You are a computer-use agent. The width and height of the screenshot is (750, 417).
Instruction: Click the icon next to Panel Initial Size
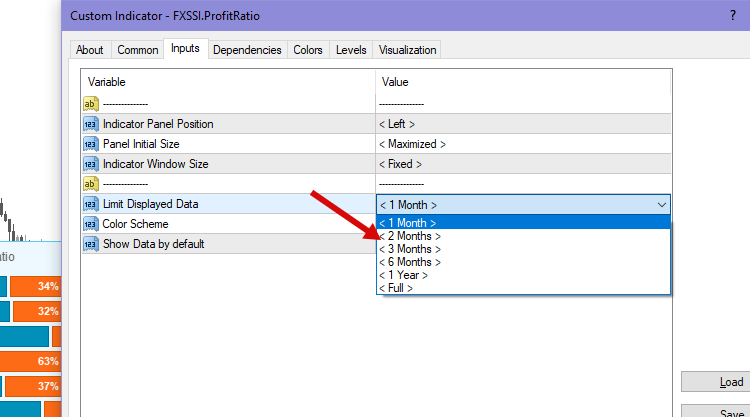click(x=91, y=144)
